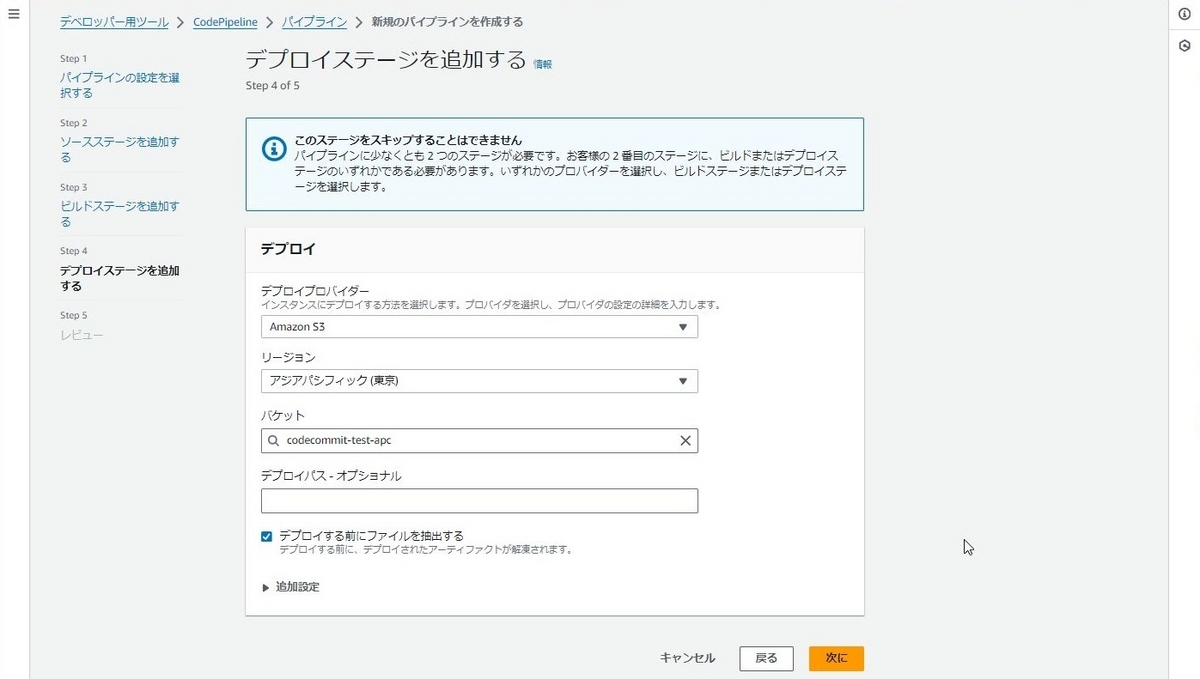
Task: Go to Step 1 パイプラインの設定を選択する
Action: [119, 85]
